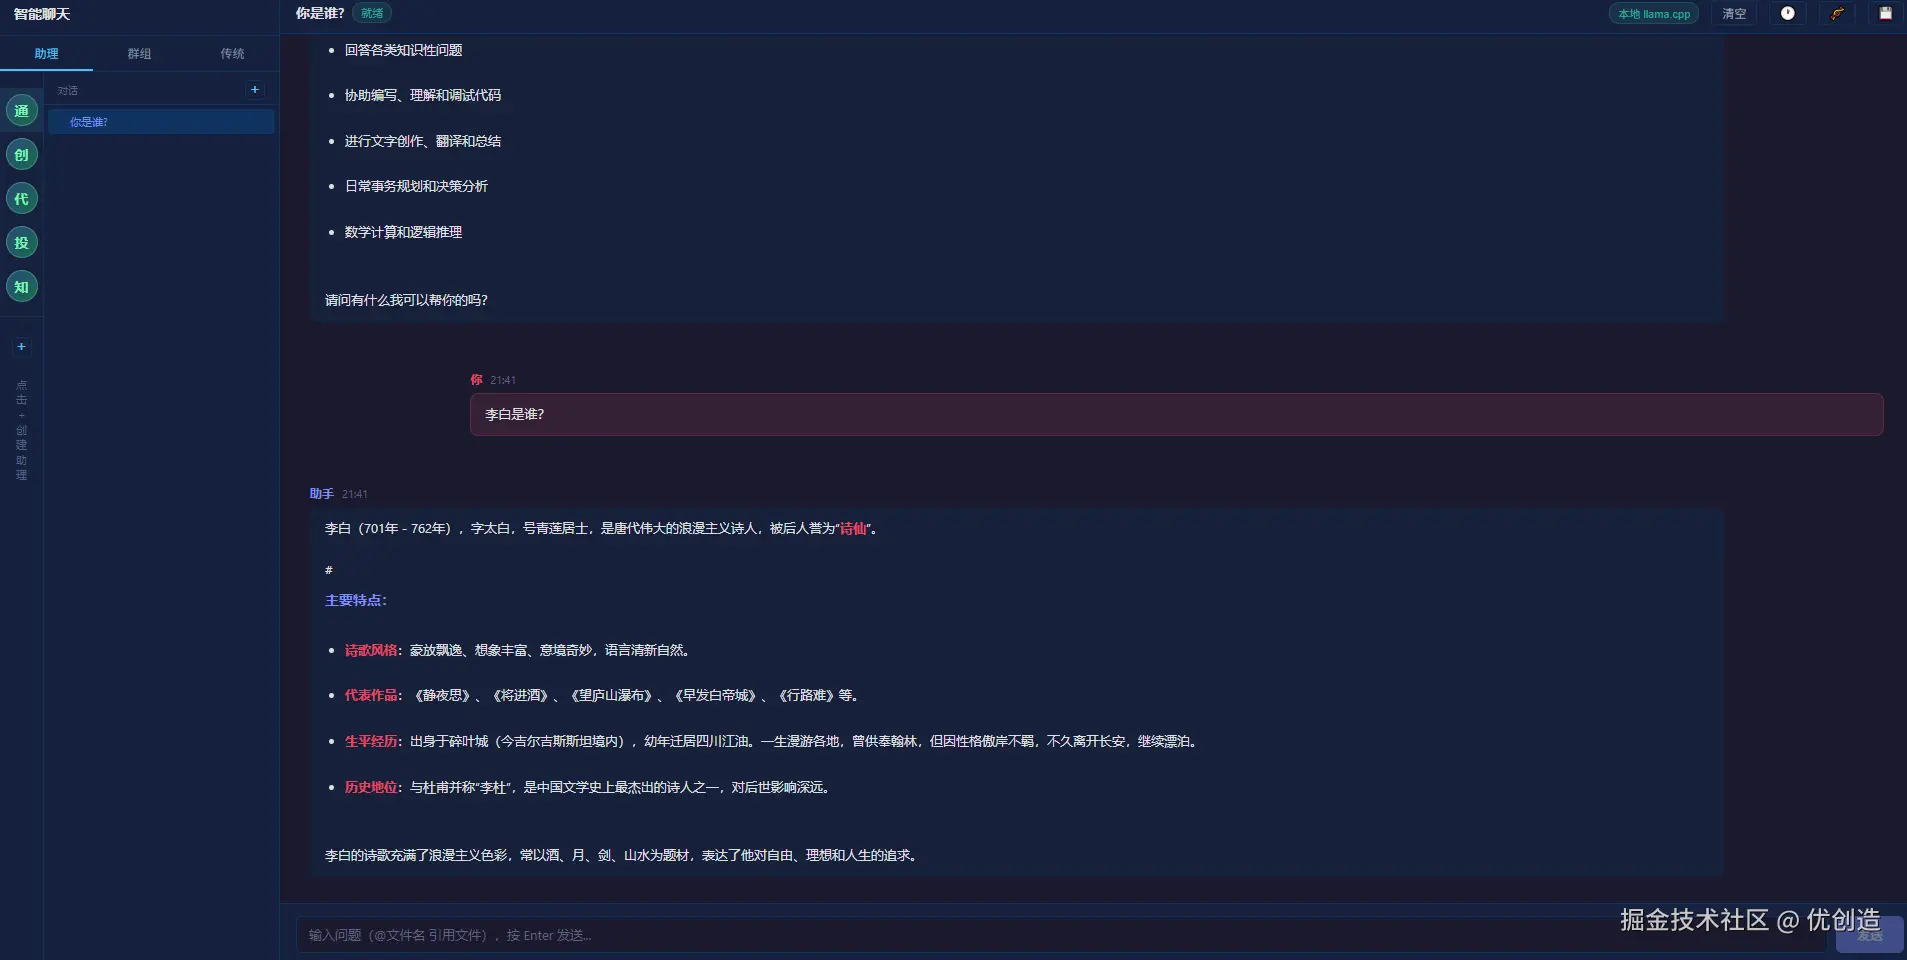Click the 对话 section label in sidebar
The height and width of the screenshot is (960, 1907).
point(67,91)
